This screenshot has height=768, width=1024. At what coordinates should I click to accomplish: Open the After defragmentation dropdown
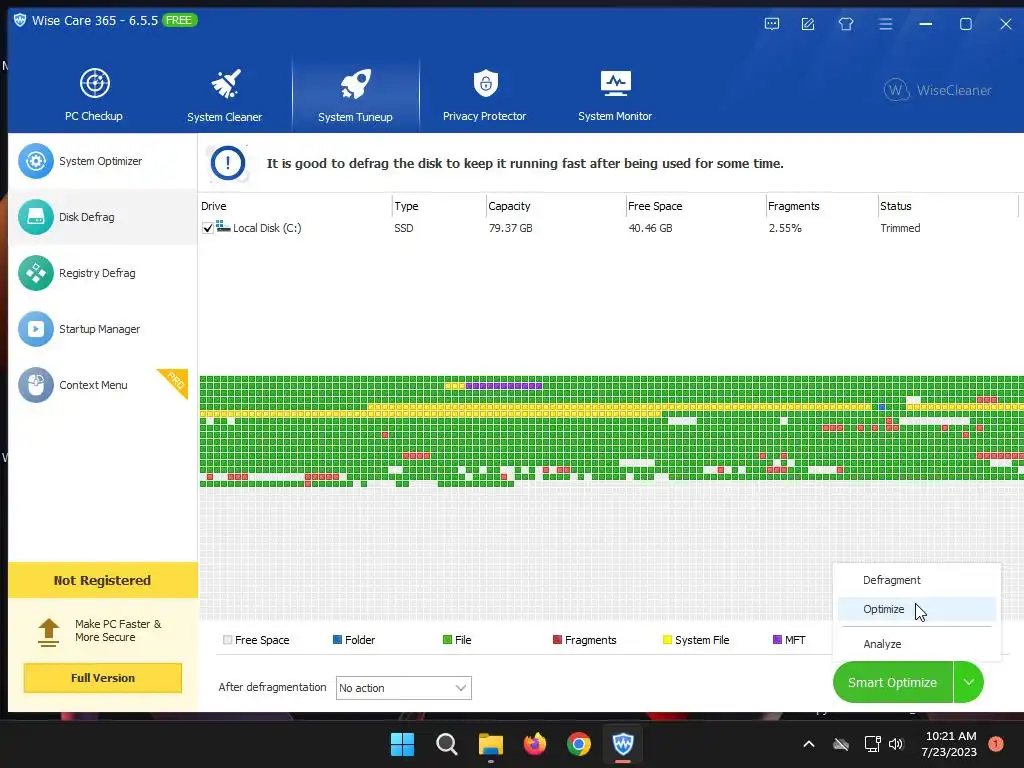pyautogui.click(x=404, y=688)
